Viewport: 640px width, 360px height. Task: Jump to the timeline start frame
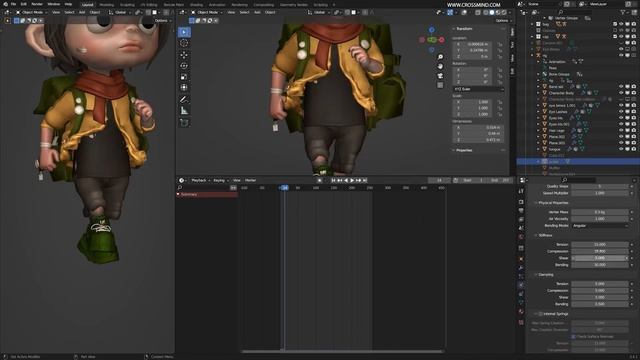[x=333, y=180]
